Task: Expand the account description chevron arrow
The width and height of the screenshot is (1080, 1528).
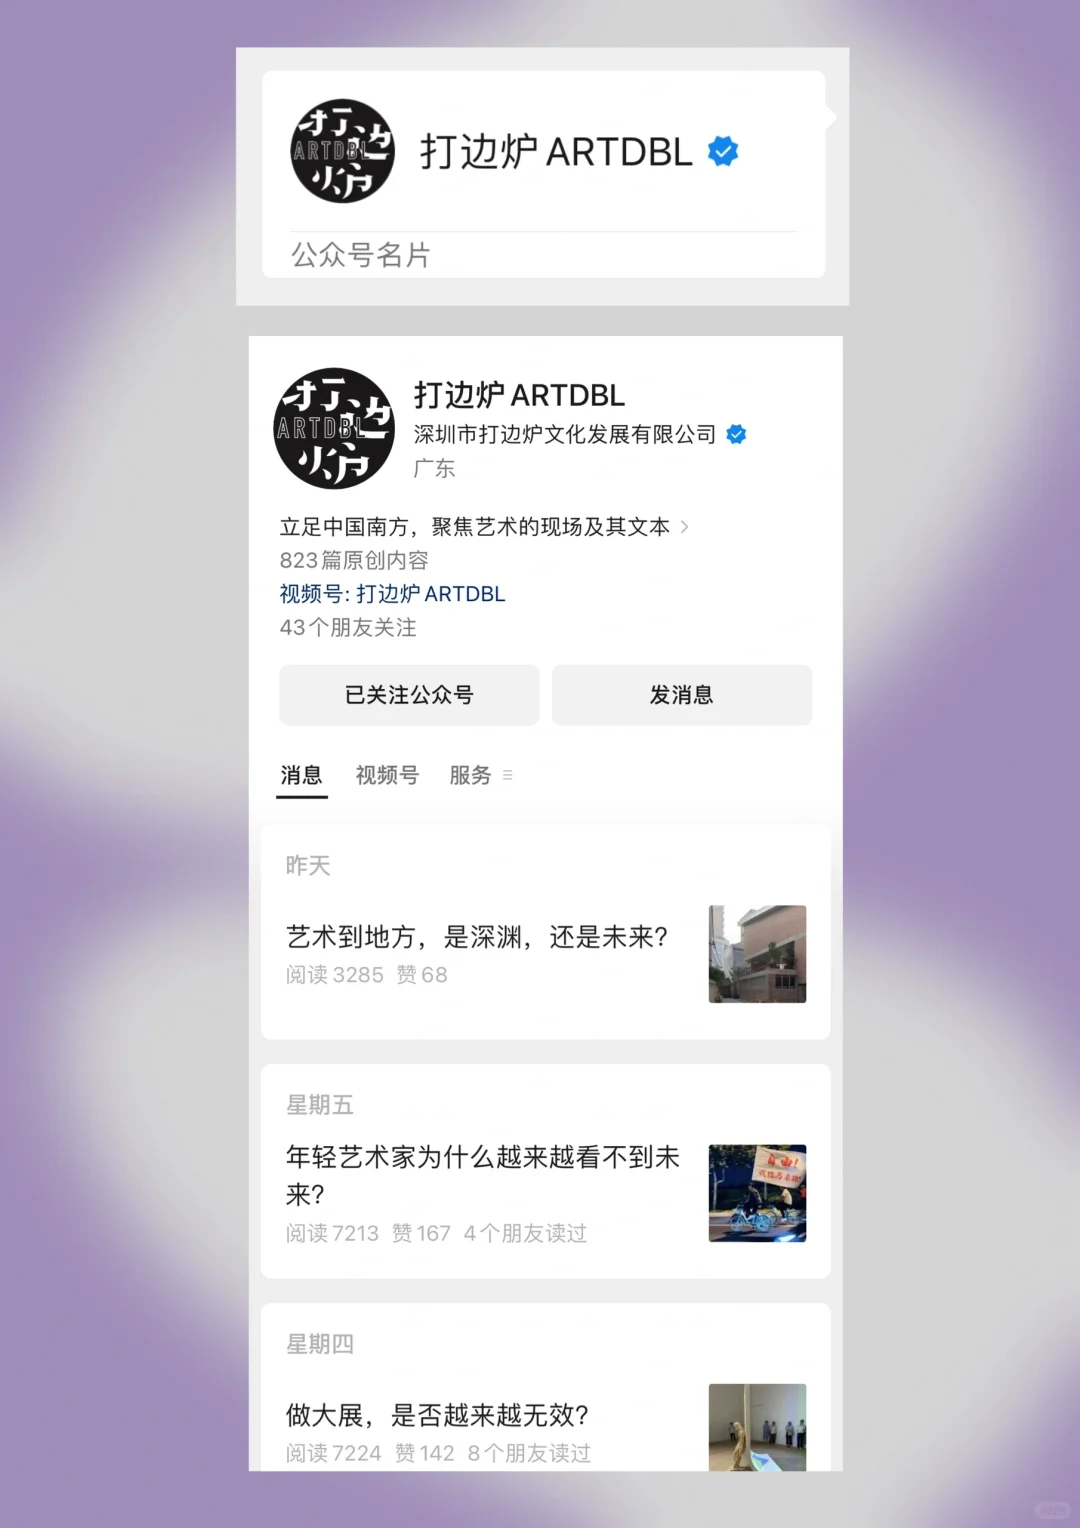Action: click(x=684, y=527)
